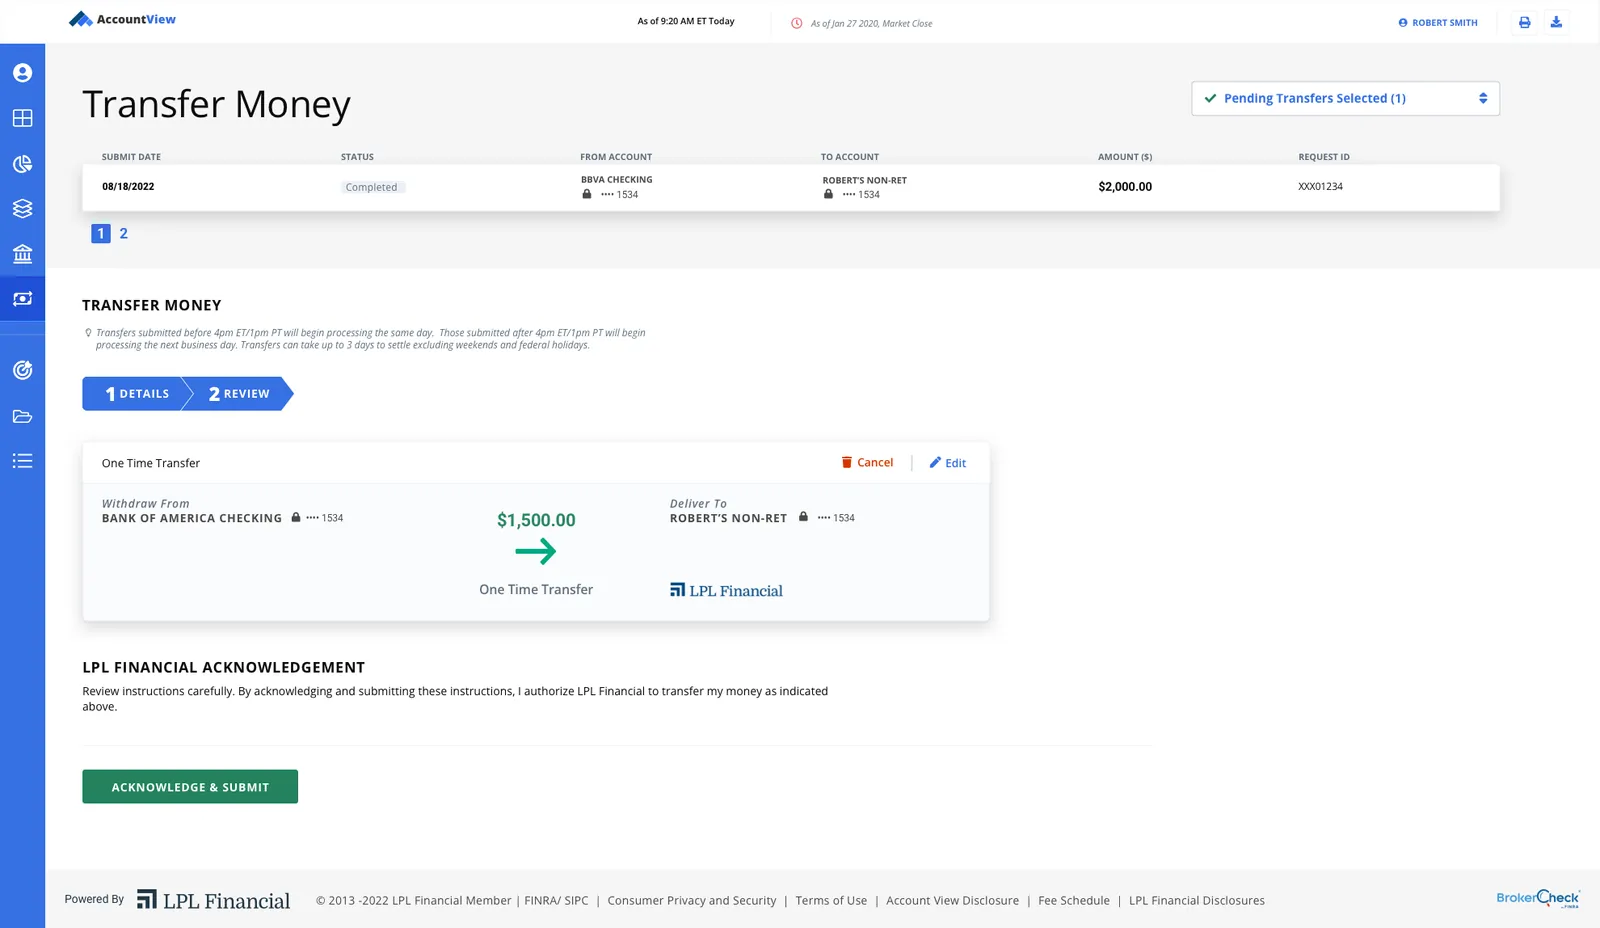
Task: Open the goals target icon in sidebar
Action: pyautogui.click(x=22, y=370)
